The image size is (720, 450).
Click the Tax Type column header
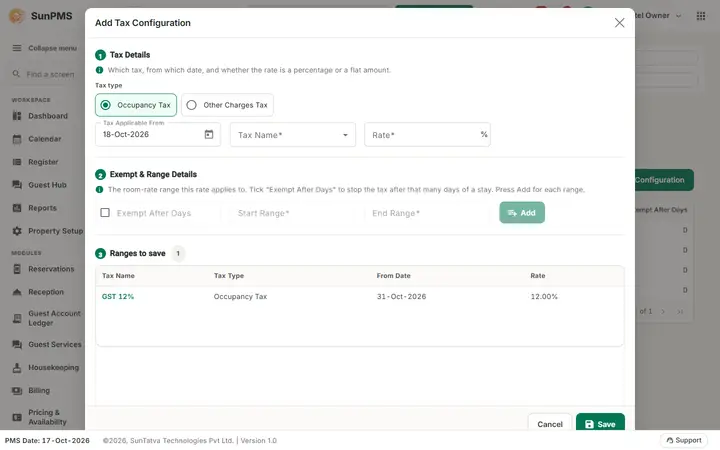coord(229,276)
